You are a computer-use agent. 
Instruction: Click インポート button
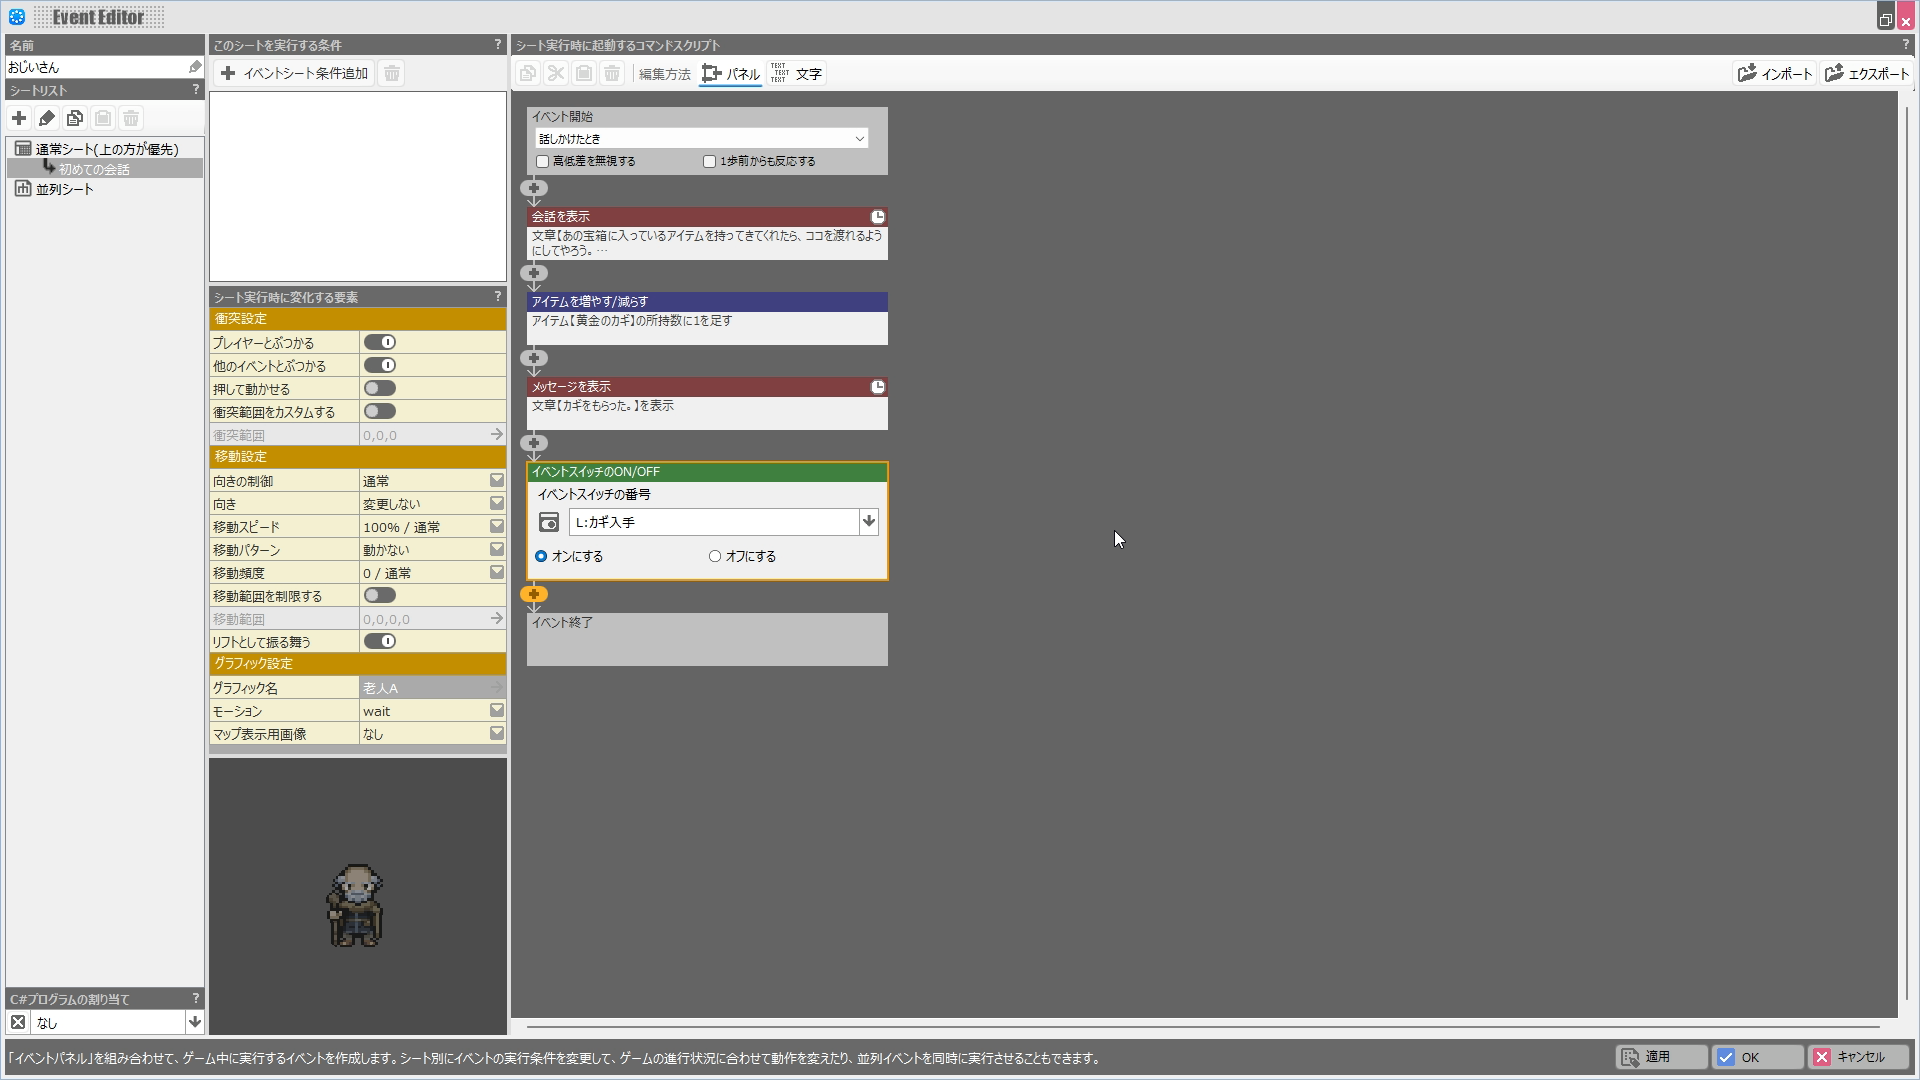tap(1775, 73)
